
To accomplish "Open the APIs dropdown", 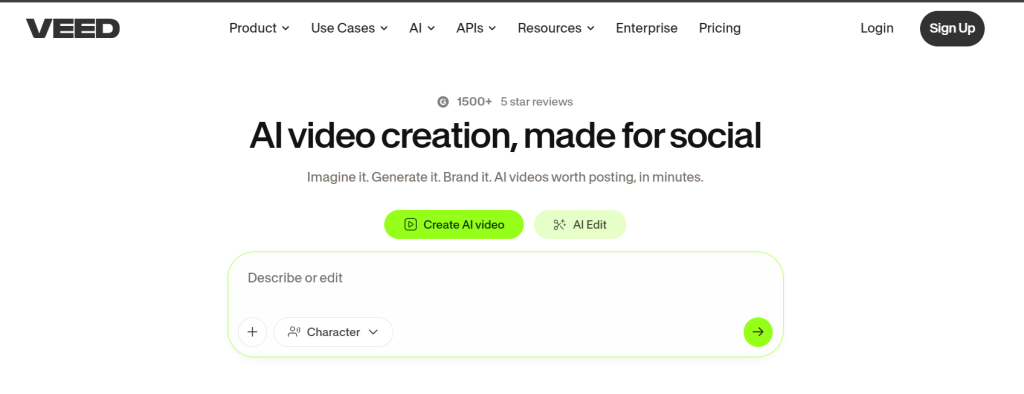I will [476, 28].
